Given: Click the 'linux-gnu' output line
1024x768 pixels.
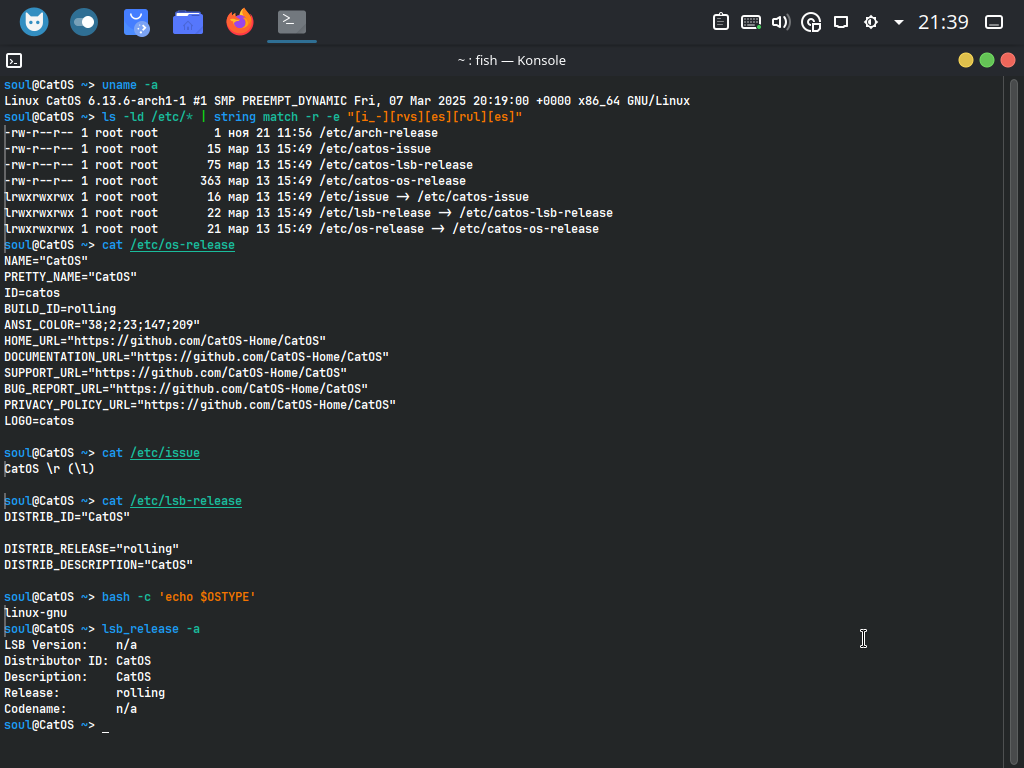Looking at the screenshot, I should coord(36,613).
